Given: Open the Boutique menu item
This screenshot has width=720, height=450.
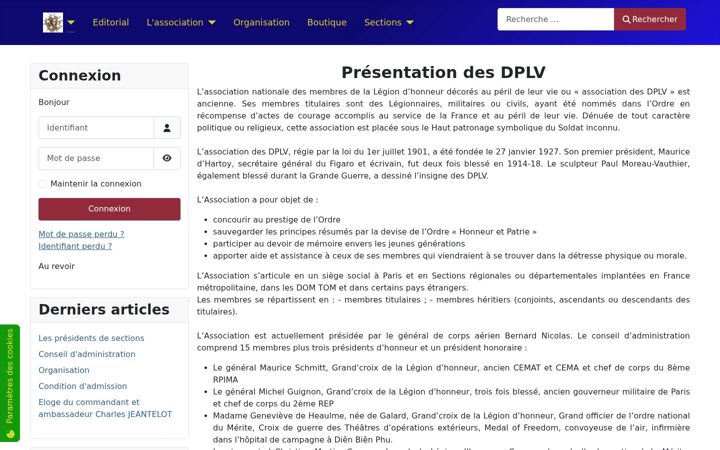Looking at the screenshot, I should 327,22.
